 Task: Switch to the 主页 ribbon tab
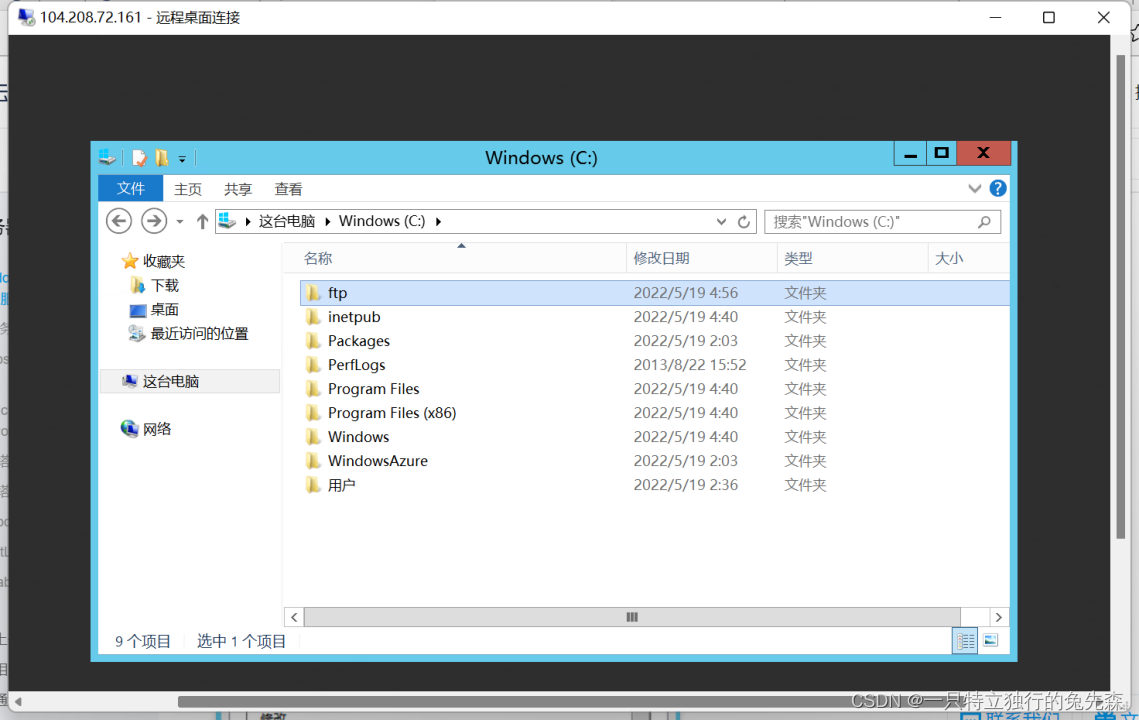pos(187,189)
